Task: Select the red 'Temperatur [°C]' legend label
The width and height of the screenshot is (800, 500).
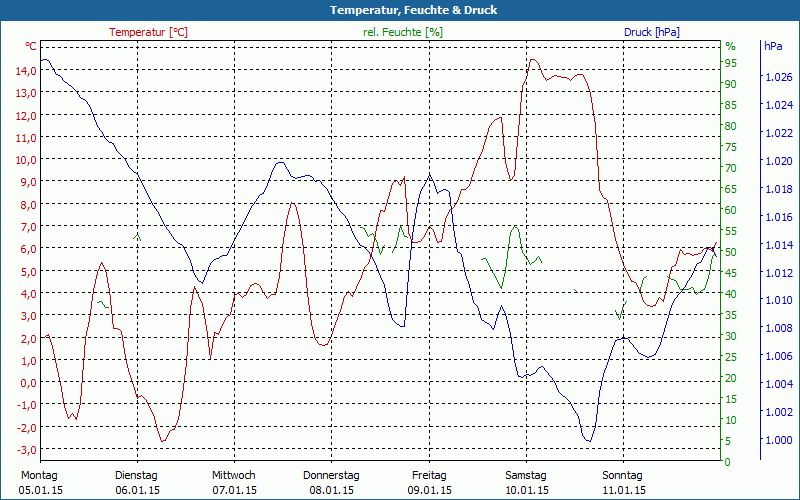Action: [148, 32]
